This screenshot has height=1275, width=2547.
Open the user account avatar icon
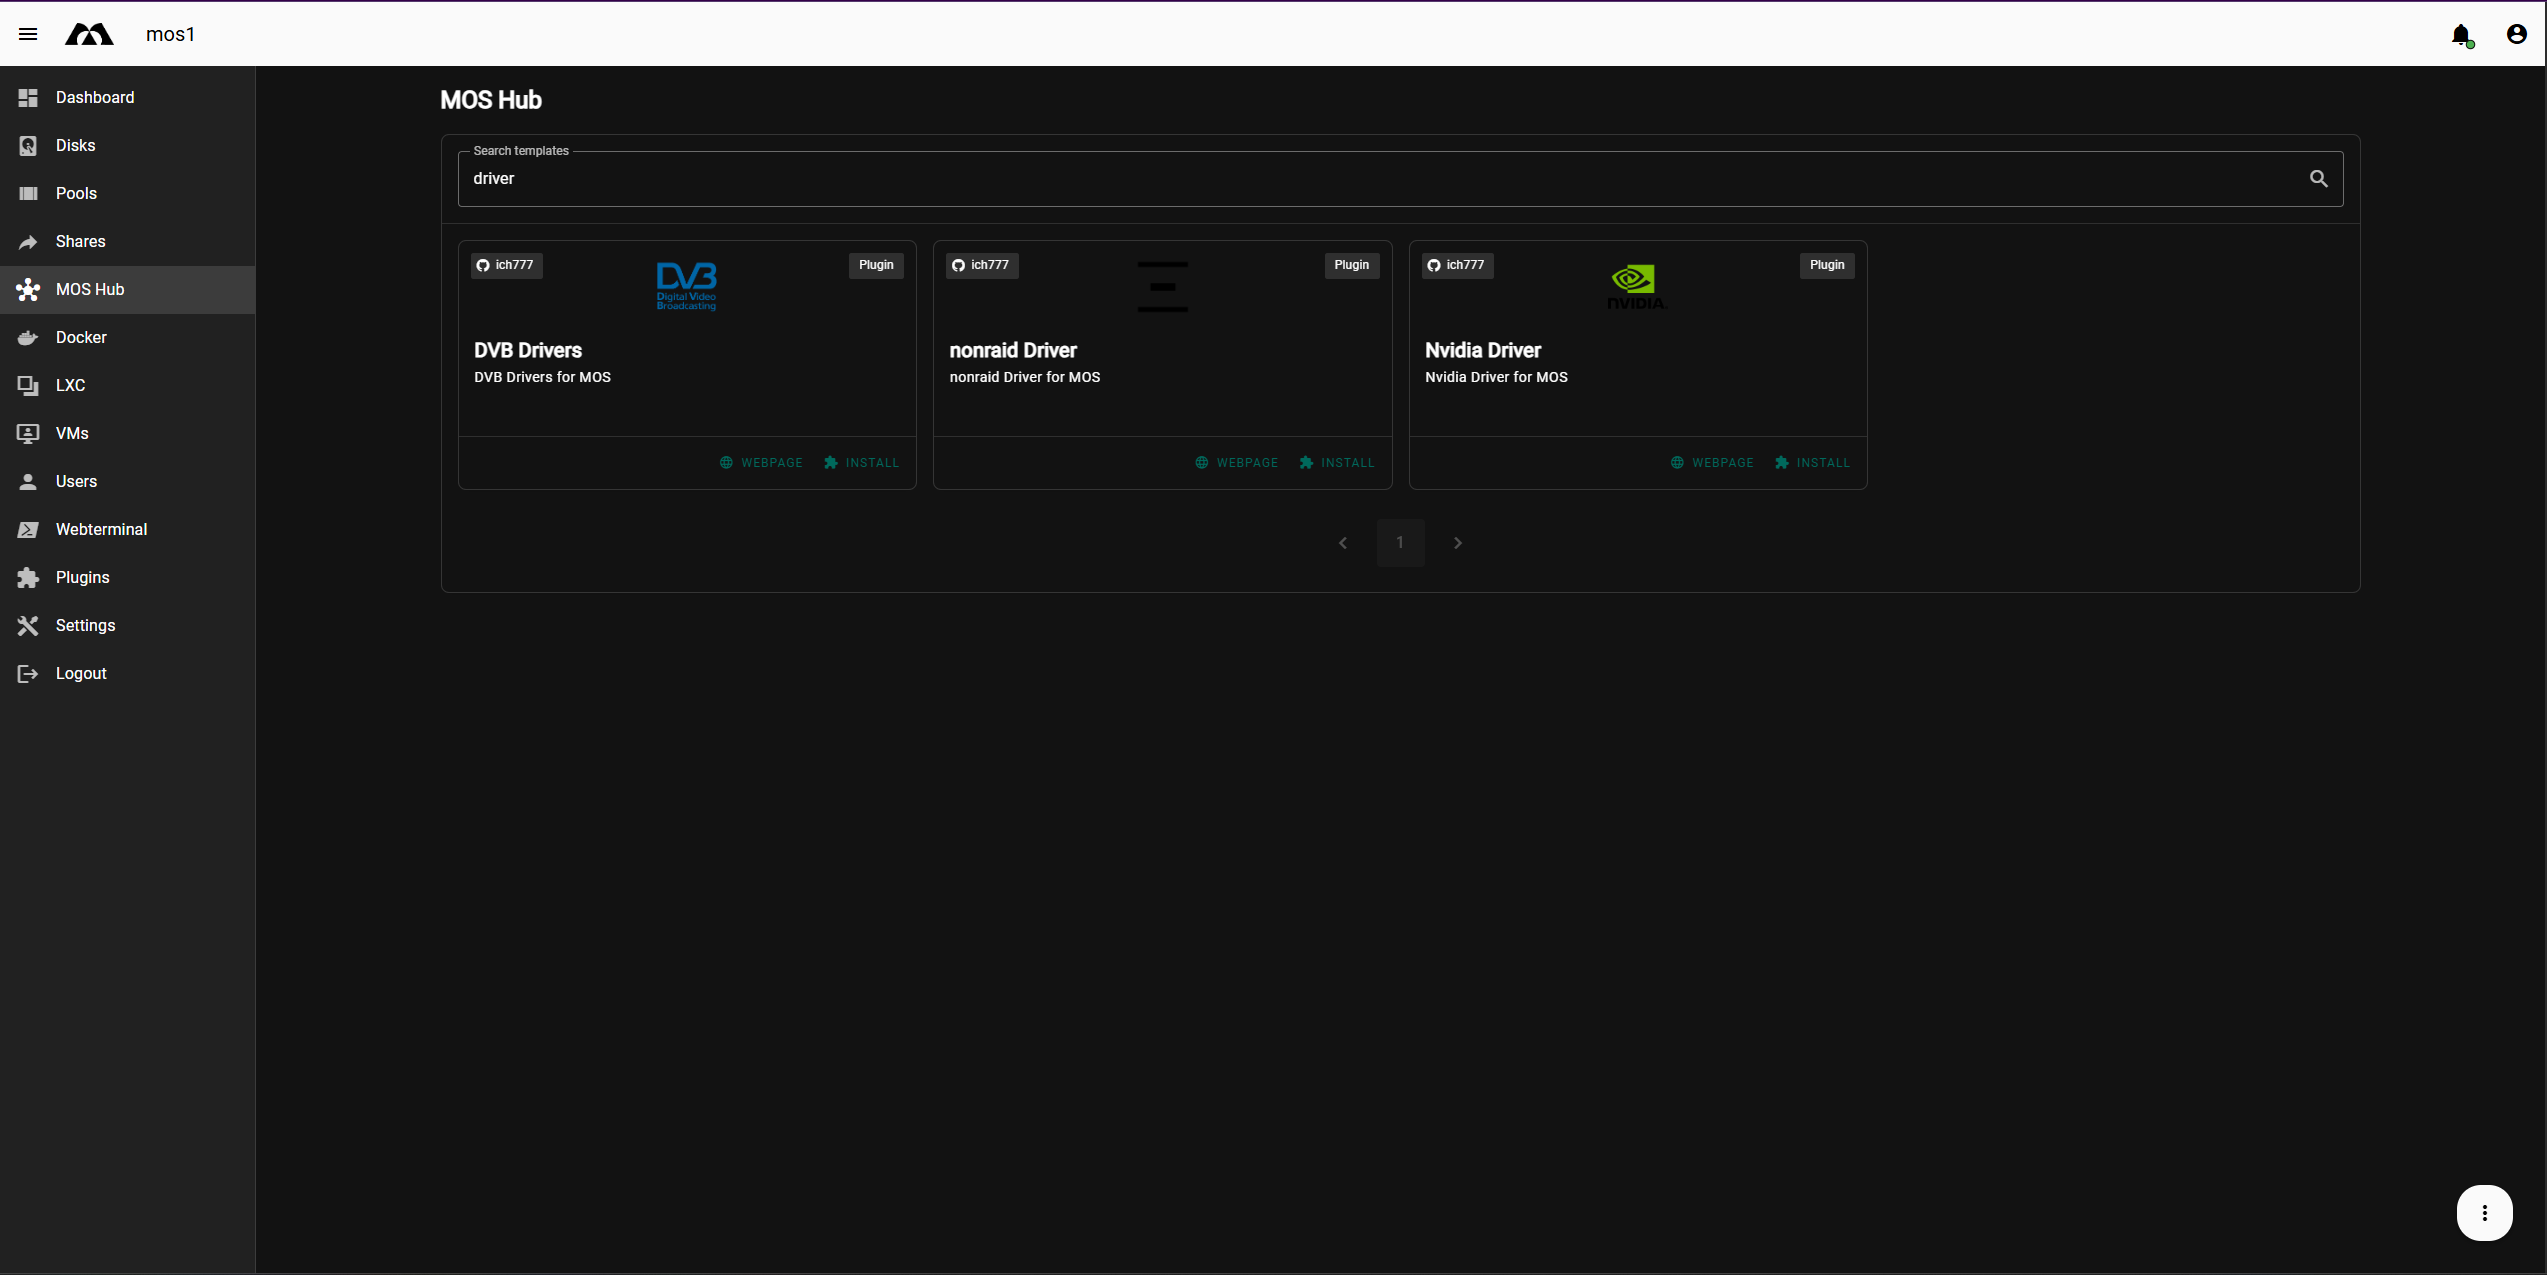(2515, 33)
